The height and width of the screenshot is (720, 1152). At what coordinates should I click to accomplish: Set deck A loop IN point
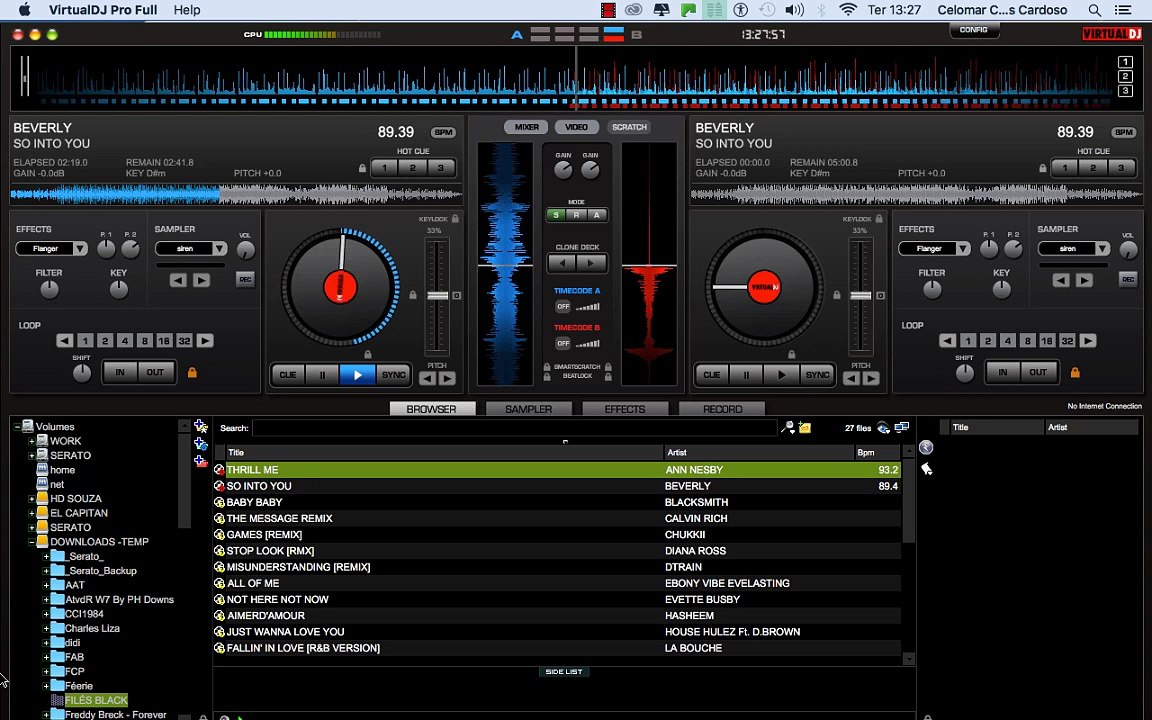[120, 372]
